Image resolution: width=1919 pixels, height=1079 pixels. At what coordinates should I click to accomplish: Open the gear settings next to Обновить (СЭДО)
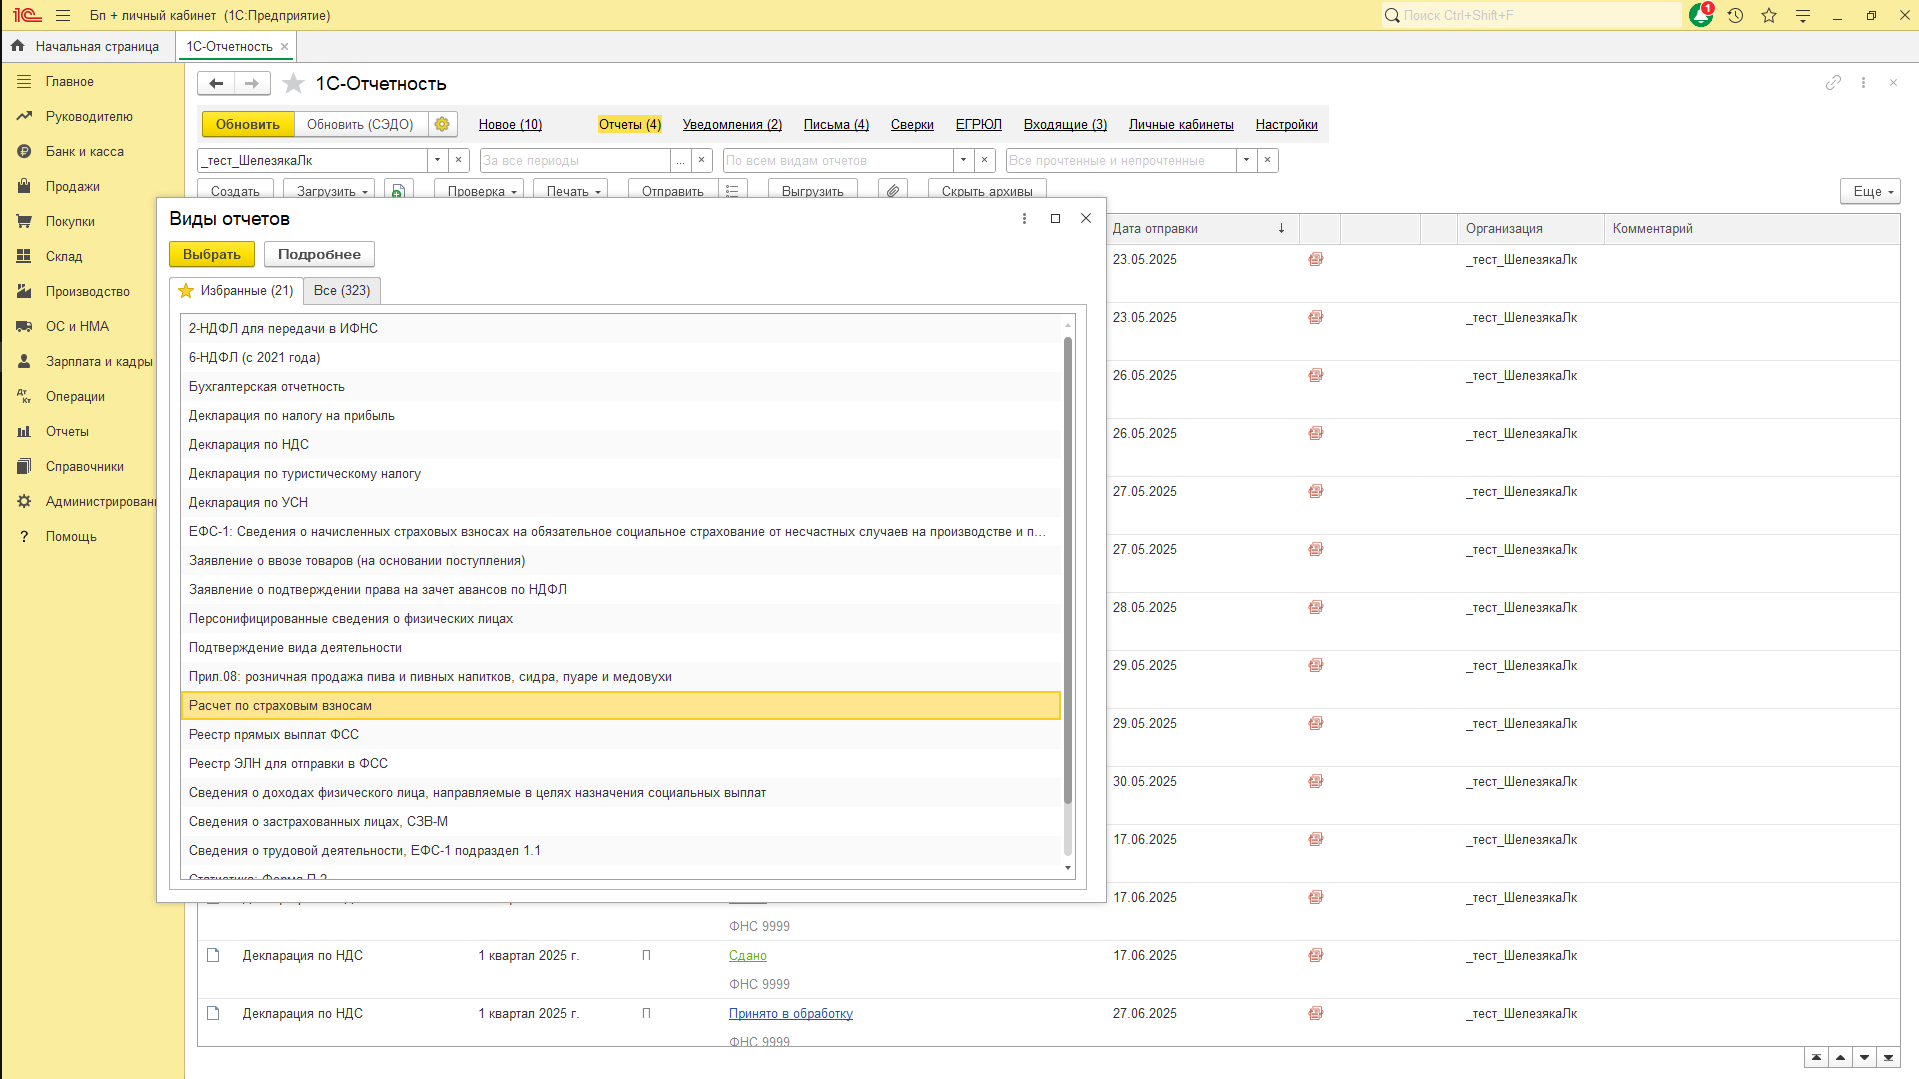pyautogui.click(x=442, y=124)
